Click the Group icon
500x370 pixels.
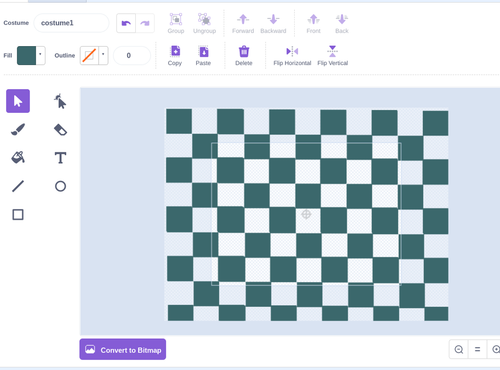176,23
